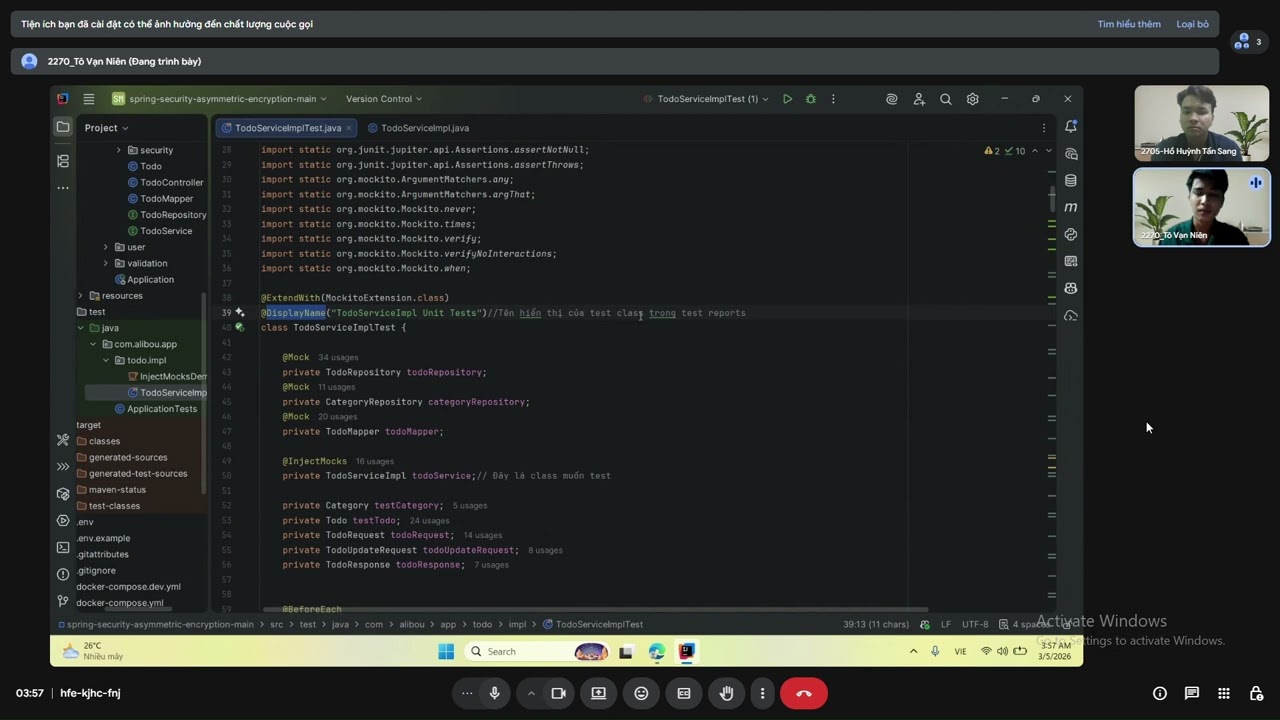The height and width of the screenshot is (720, 1280).
Task: Open AI Chat tool window icon
Action: point(1071,154)
